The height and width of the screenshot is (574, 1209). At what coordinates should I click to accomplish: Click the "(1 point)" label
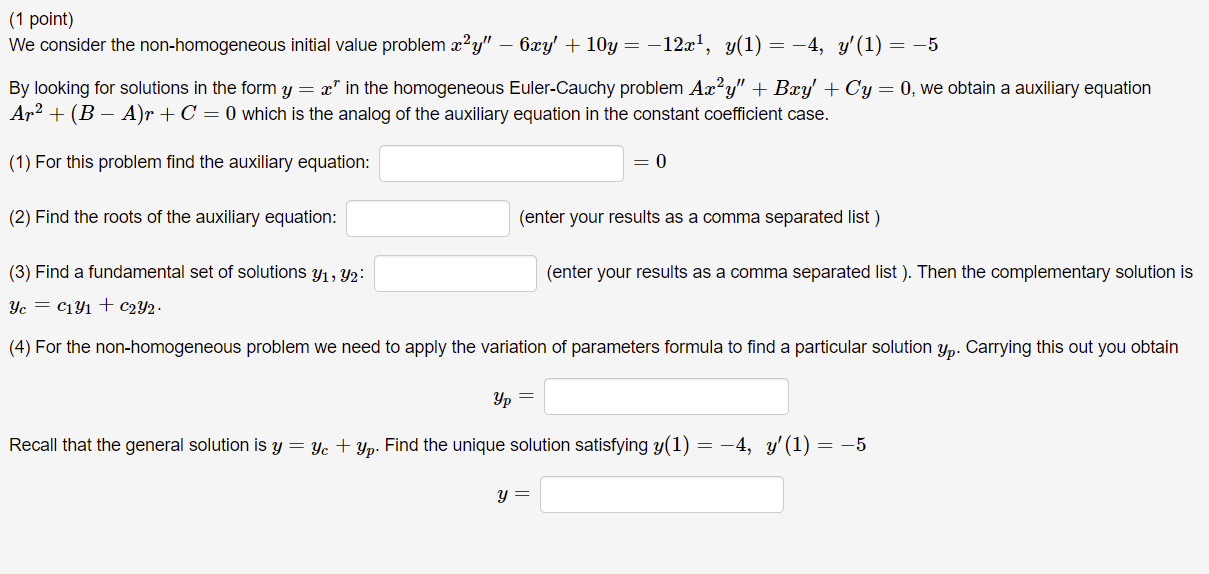[x=41, y=19]
